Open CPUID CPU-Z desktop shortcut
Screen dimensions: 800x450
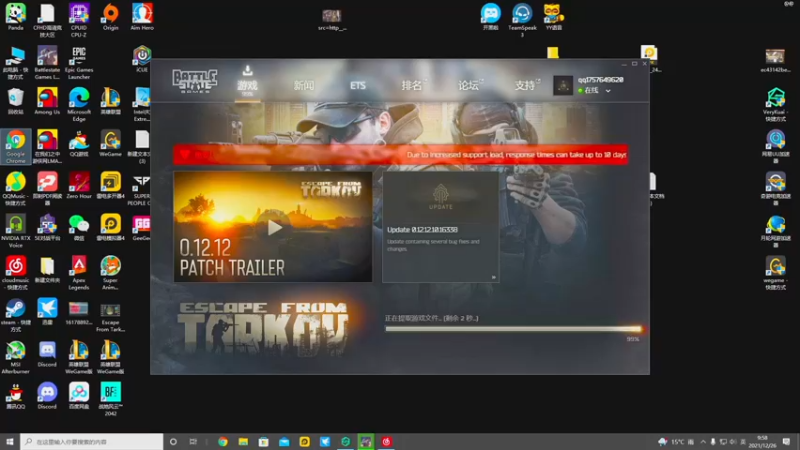tap(79, 20)
